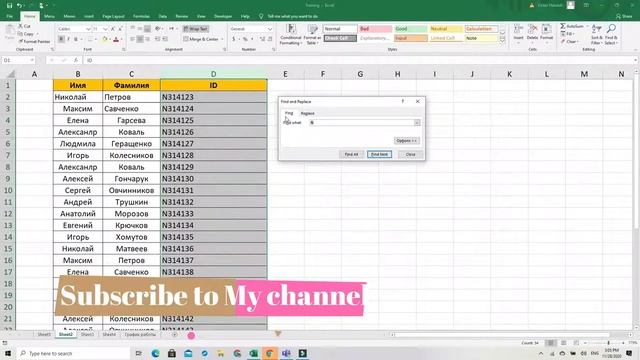Click the Undo arrow icon
640x360 pixels.
(x=19, y=5)
